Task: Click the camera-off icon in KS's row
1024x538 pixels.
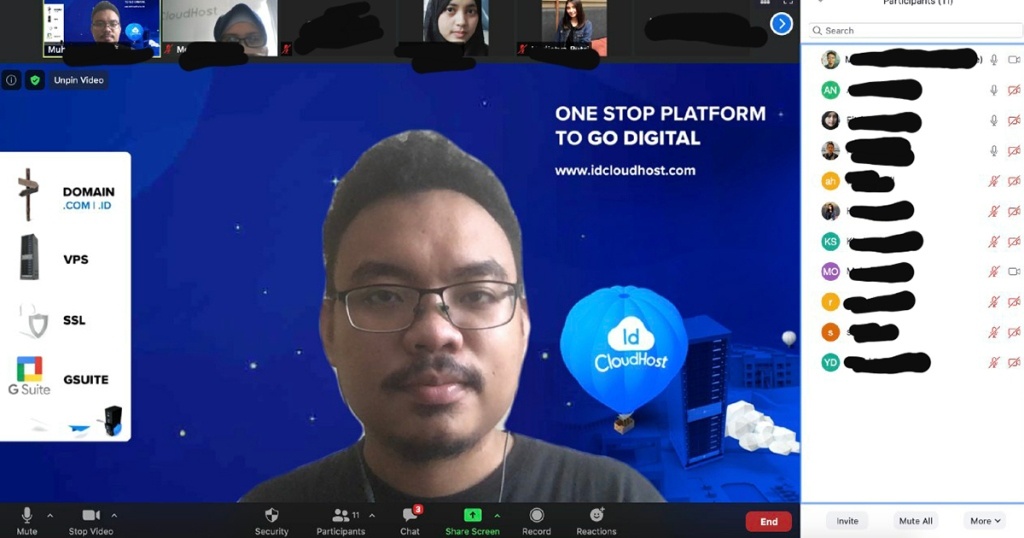Action: (x=1014, y=242)
